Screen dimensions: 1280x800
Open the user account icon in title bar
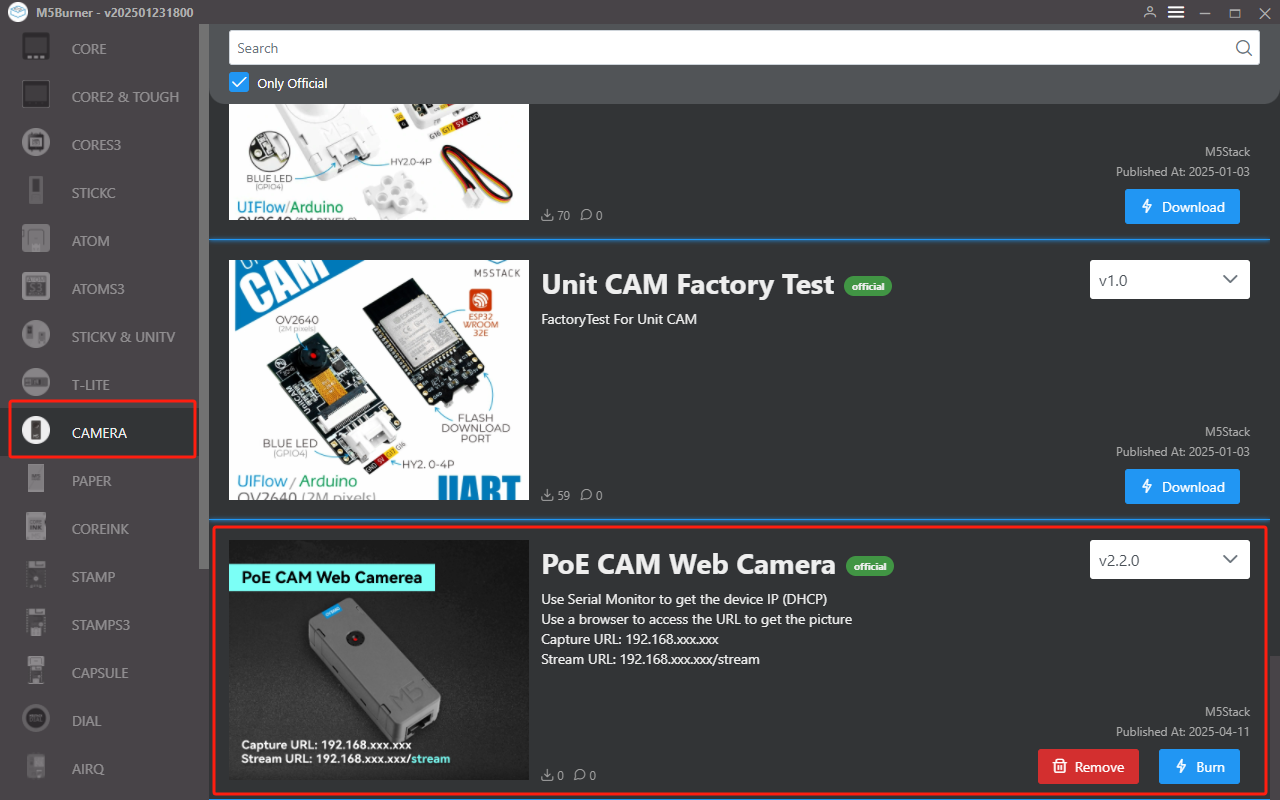[x=1150, y=12]
